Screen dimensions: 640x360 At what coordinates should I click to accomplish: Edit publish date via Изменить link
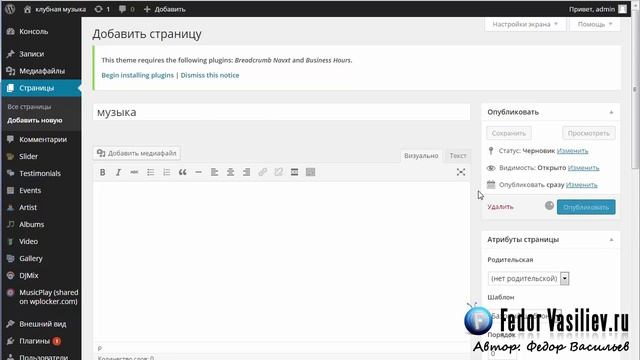point(582,185)
